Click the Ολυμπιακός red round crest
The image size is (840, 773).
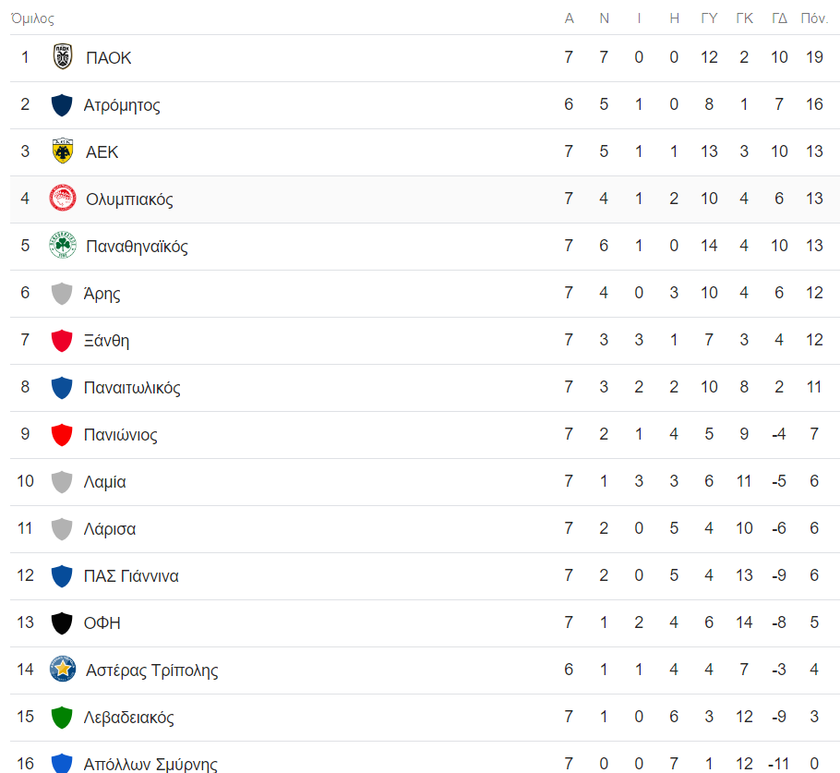(x=63, y=198)
